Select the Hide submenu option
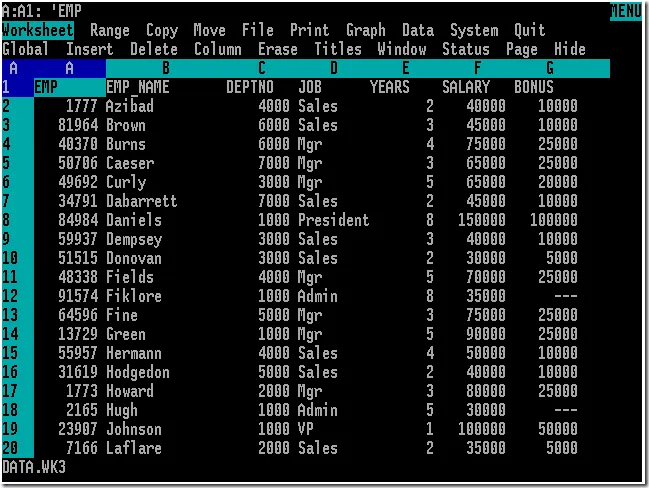This screenshot has width=649, height=488. (x=570, y=49)
